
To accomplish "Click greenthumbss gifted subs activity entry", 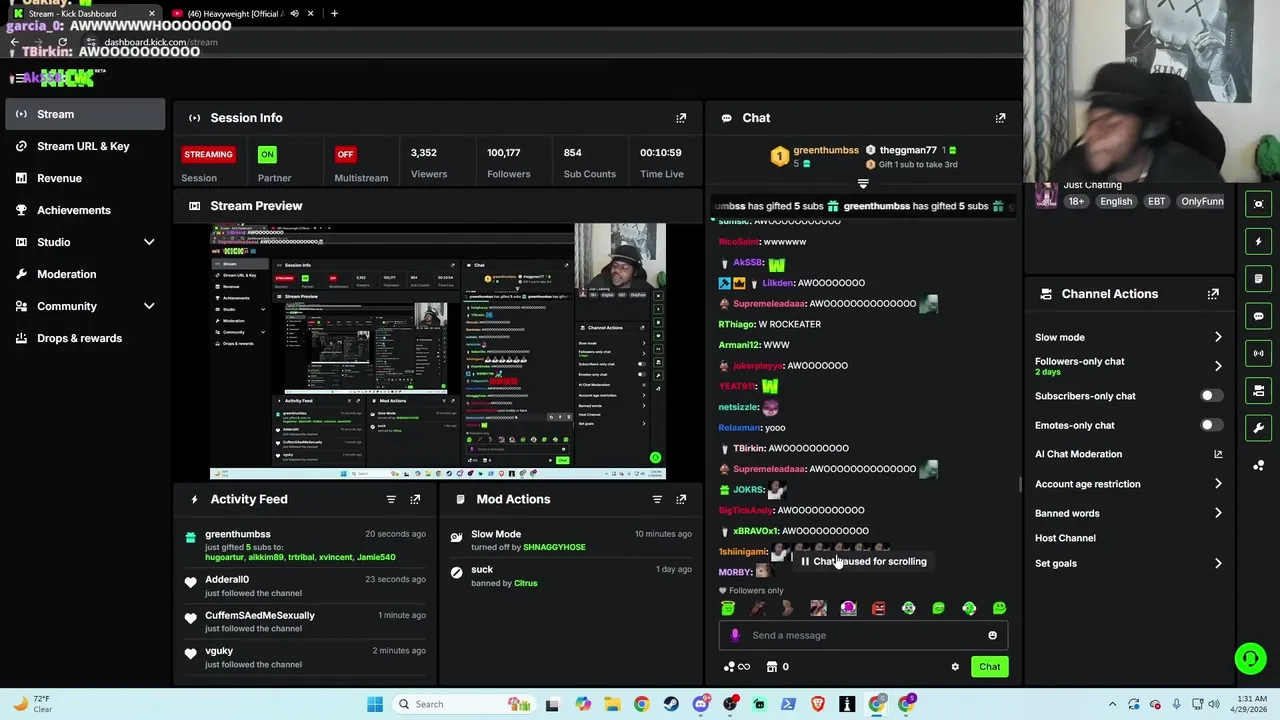I will [304, 545].
